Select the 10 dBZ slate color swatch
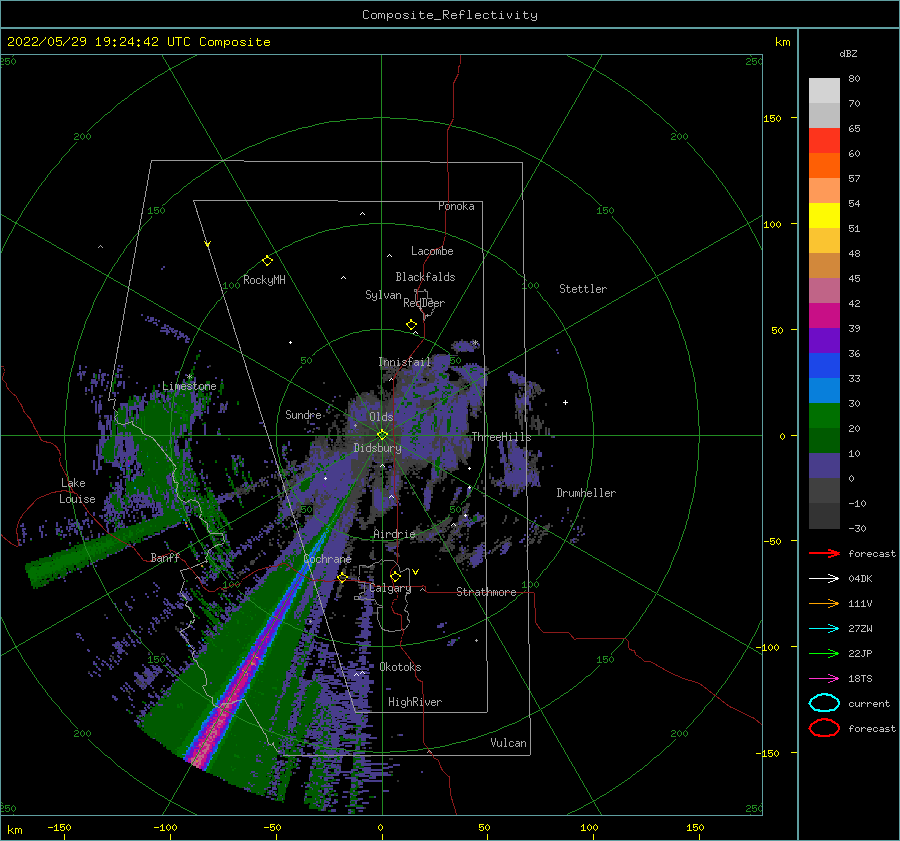Screen dimensions: 900x841 [x=824, y=466]
